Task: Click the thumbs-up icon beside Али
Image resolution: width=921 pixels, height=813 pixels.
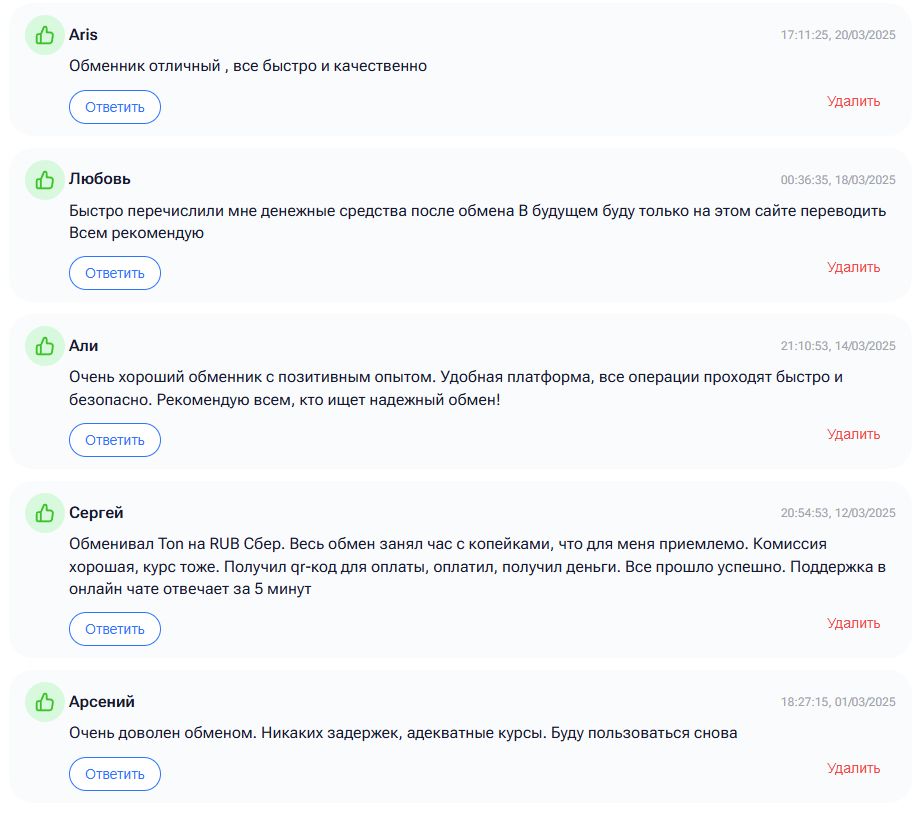Action: 44,346
